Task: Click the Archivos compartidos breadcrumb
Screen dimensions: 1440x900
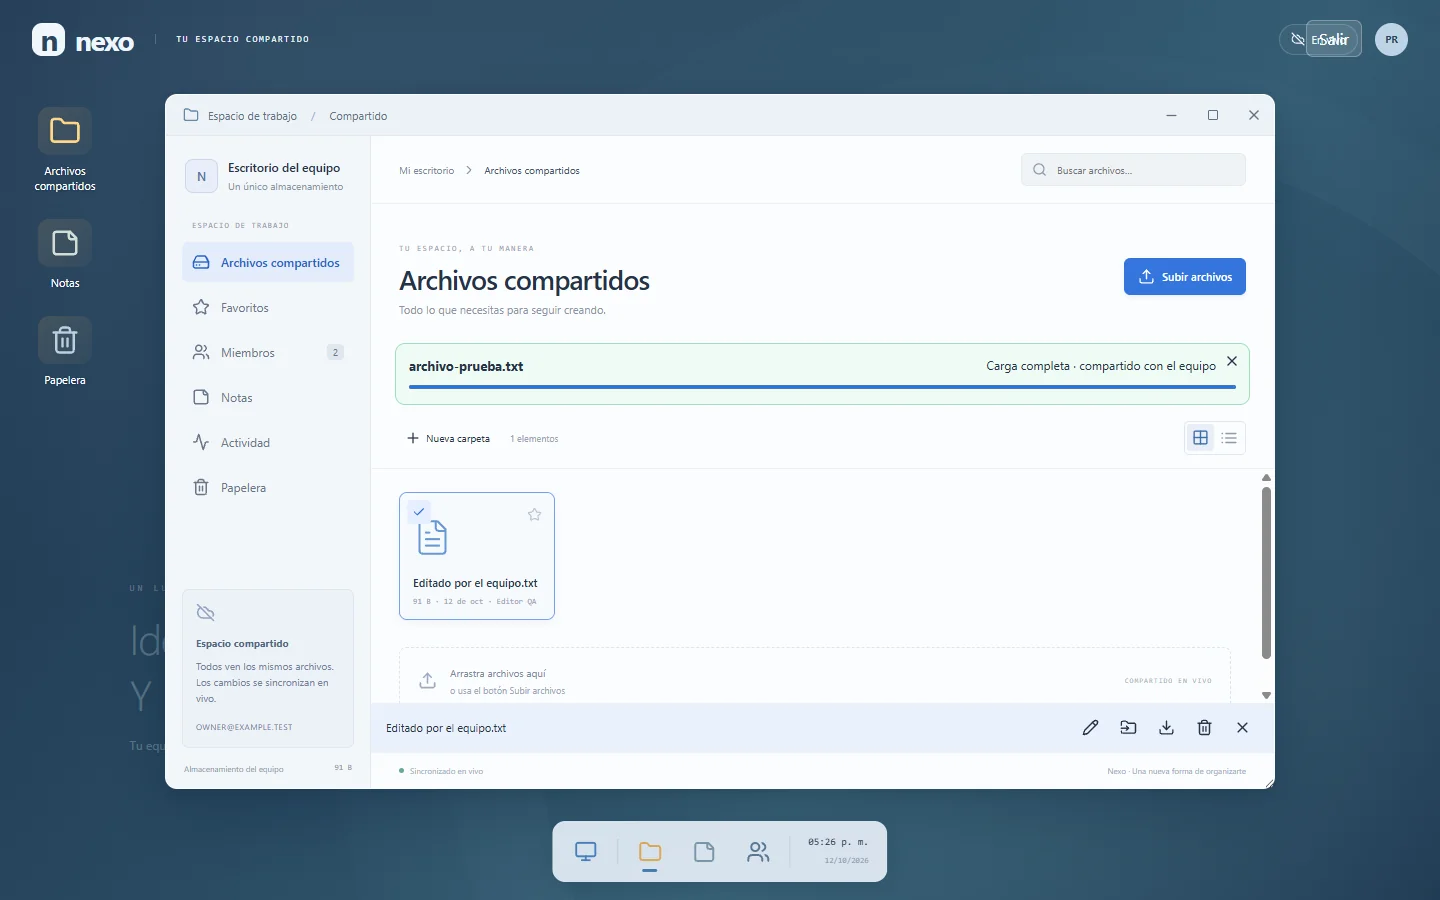Action: point(532,171)
